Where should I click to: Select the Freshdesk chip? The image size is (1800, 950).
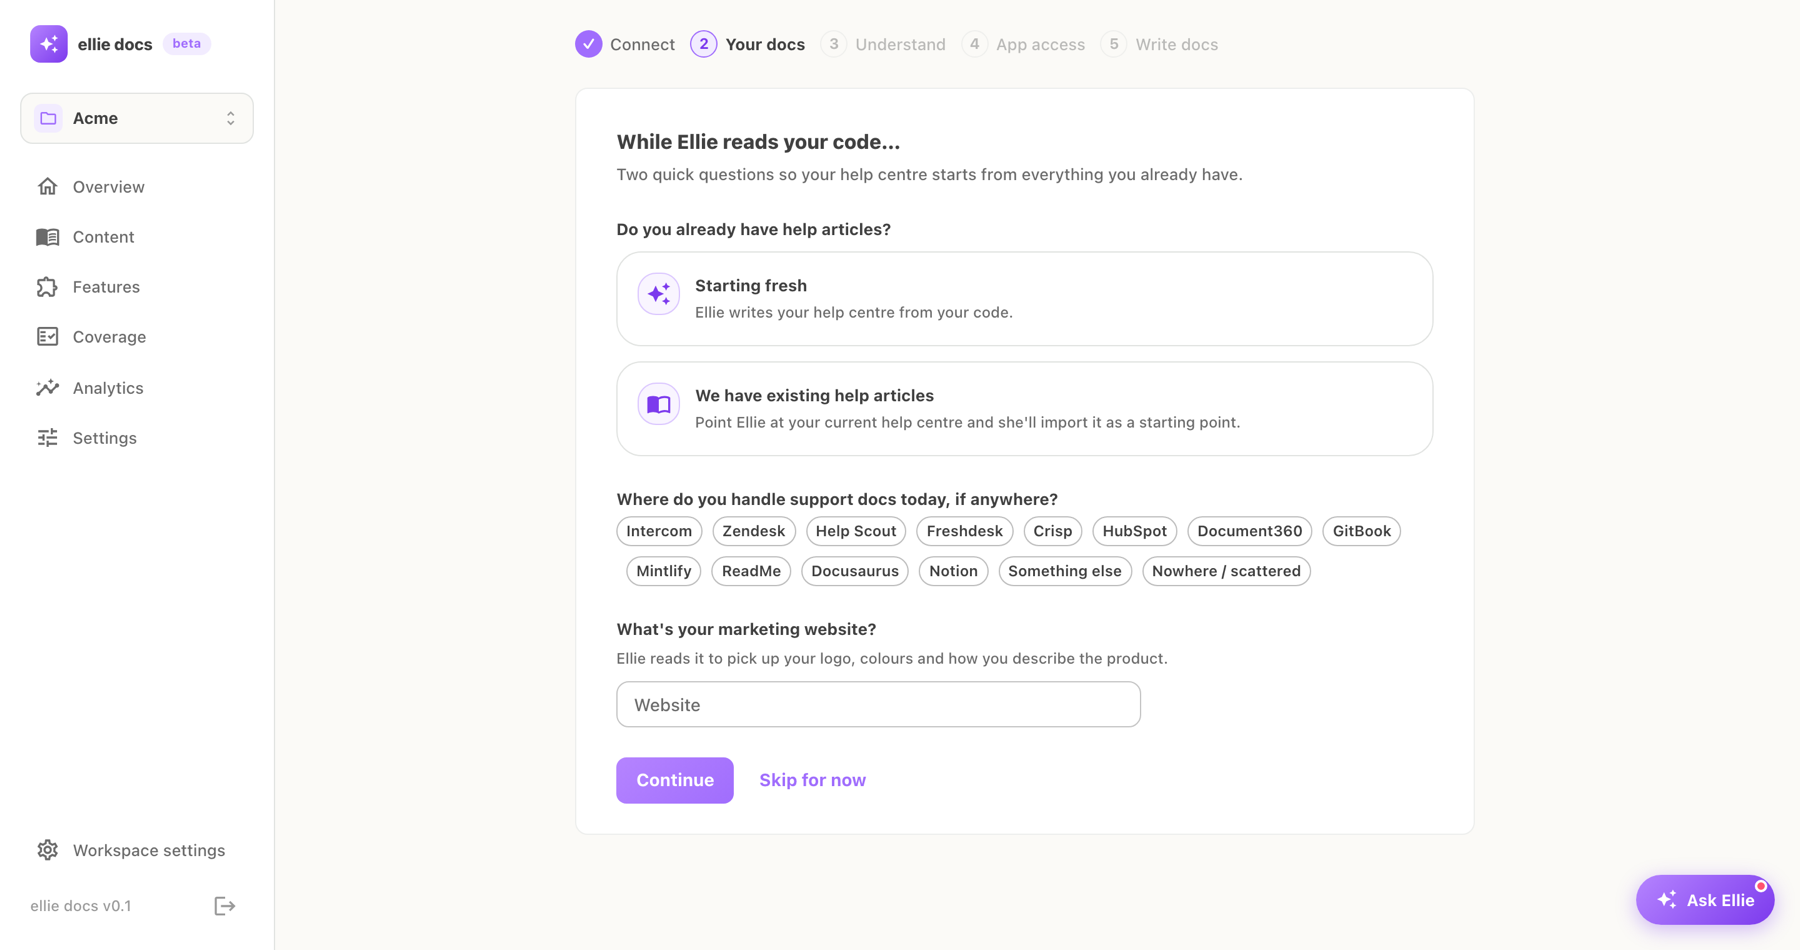point(965,531)
